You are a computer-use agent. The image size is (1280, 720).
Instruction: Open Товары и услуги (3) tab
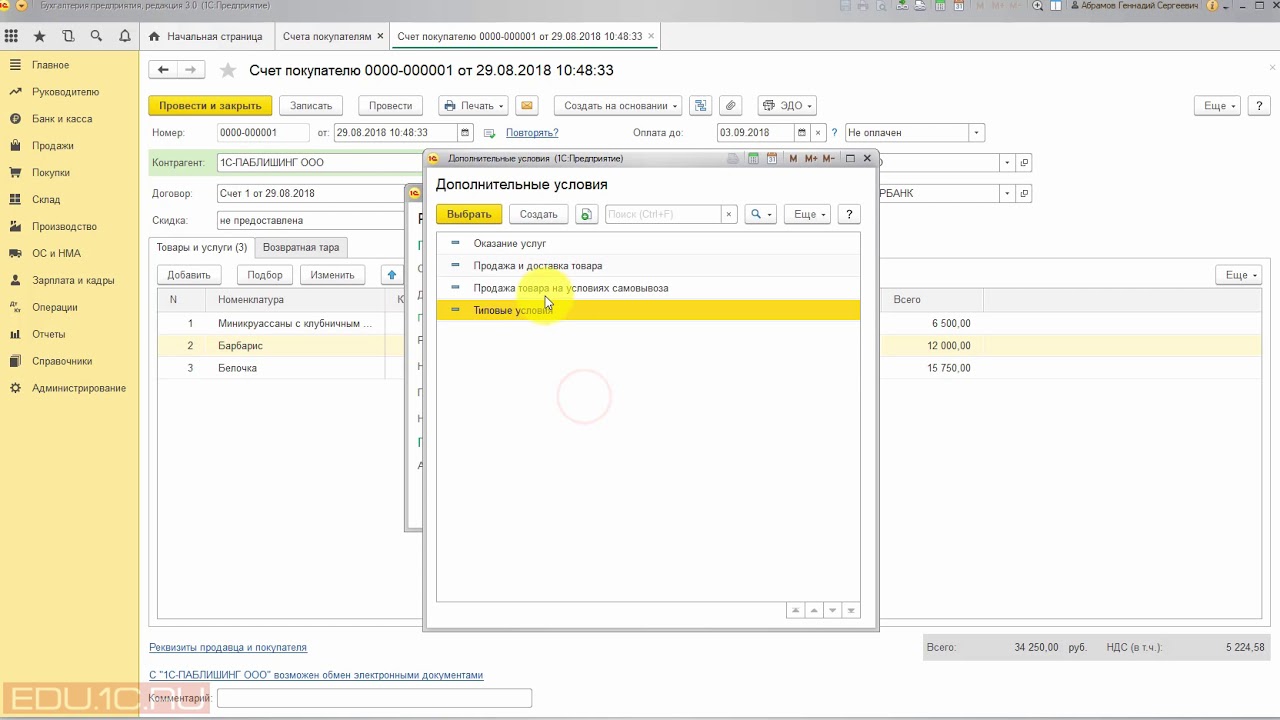[x=202, y=247]
